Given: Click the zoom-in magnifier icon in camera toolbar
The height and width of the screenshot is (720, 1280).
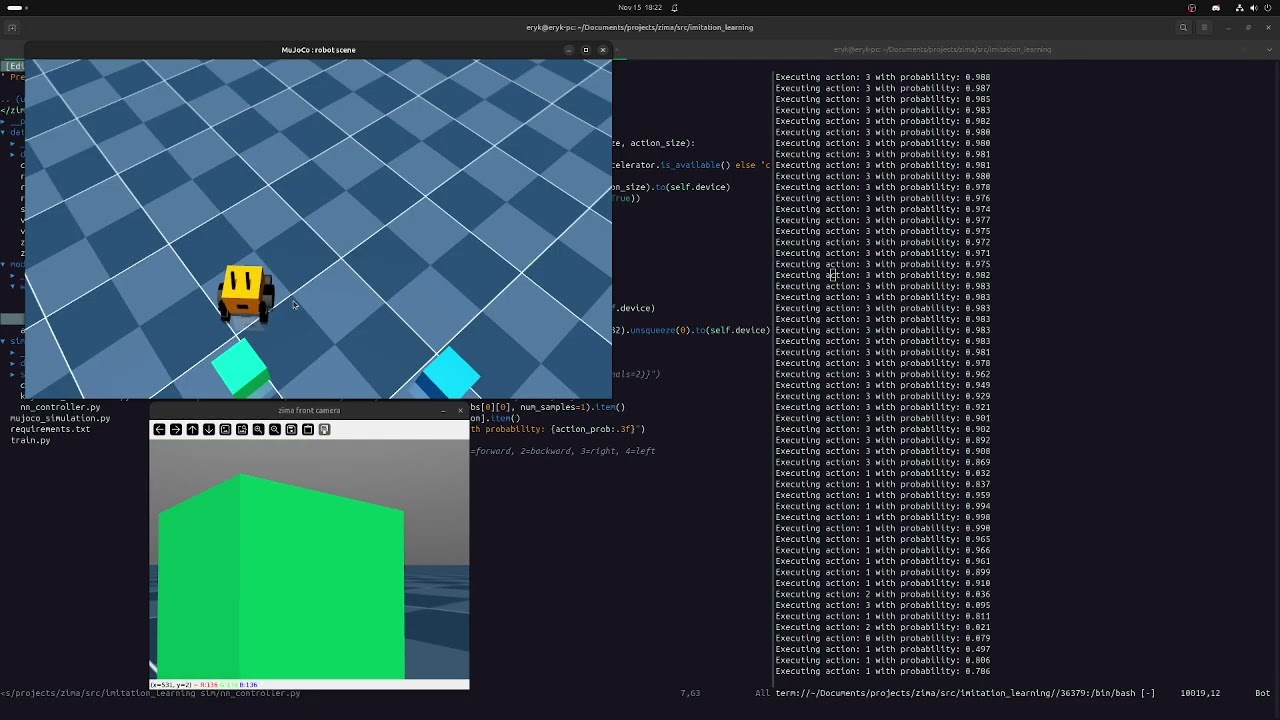Looking at the screenshot, I should pos(258,429).
